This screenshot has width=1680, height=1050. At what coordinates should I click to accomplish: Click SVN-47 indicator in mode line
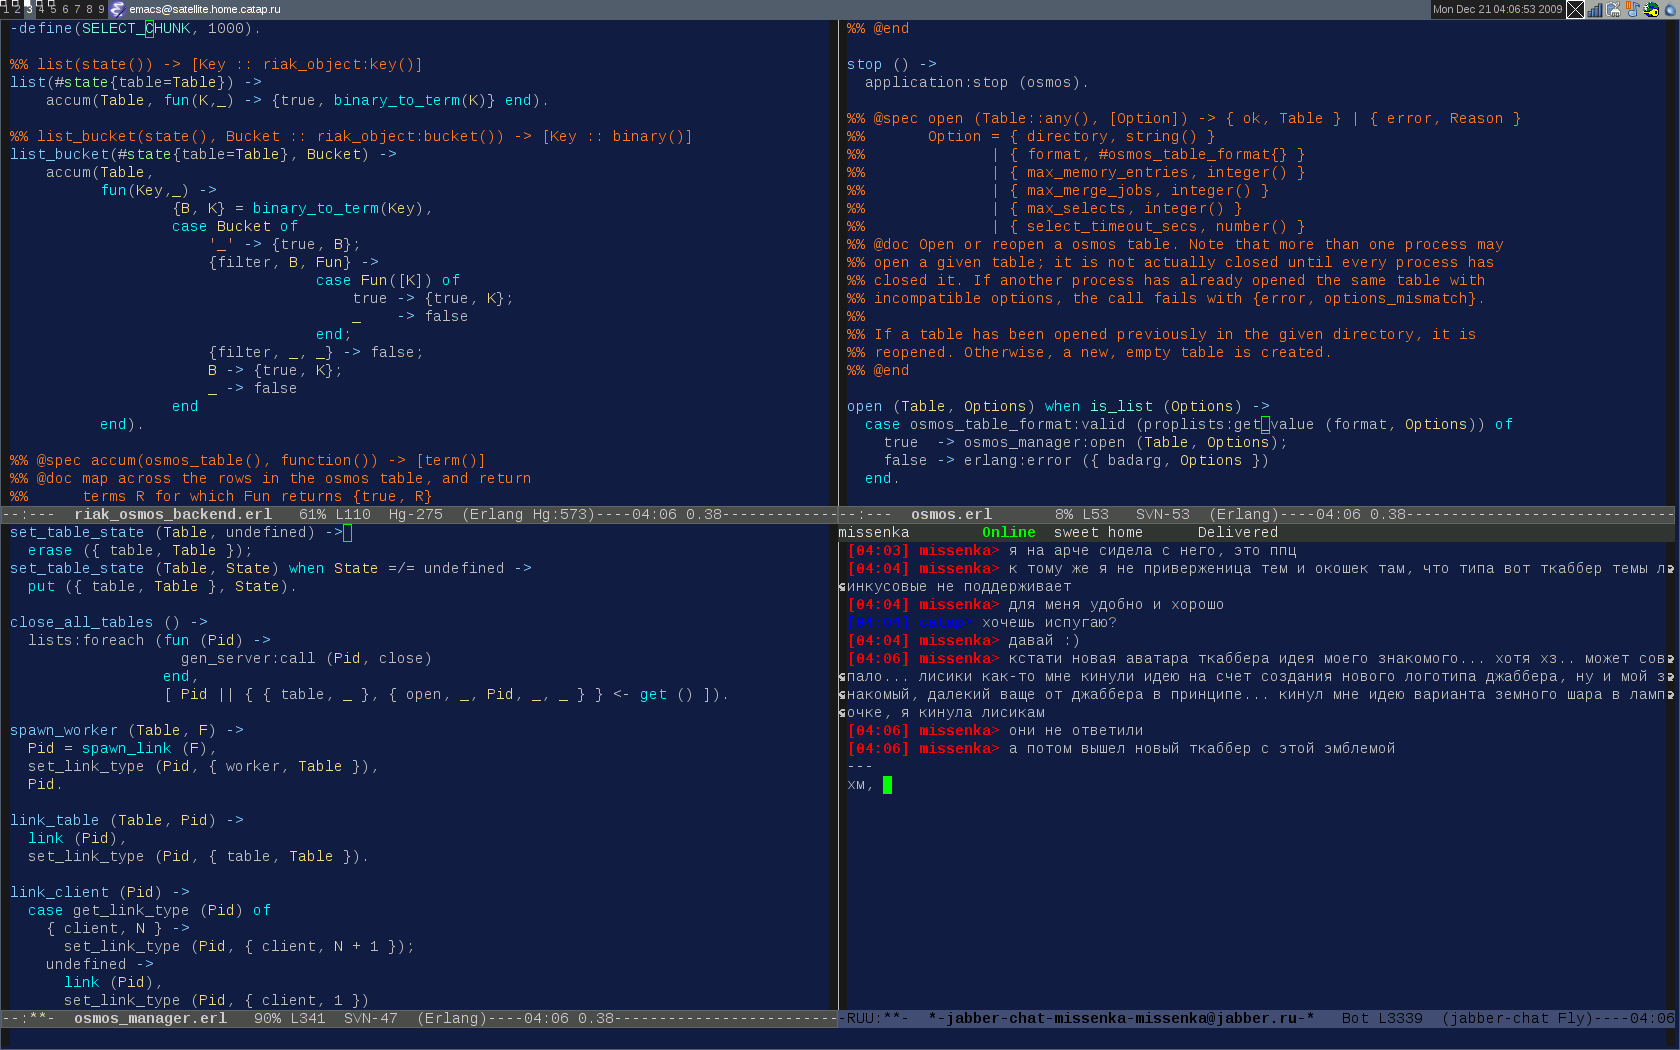(371, 1018)
